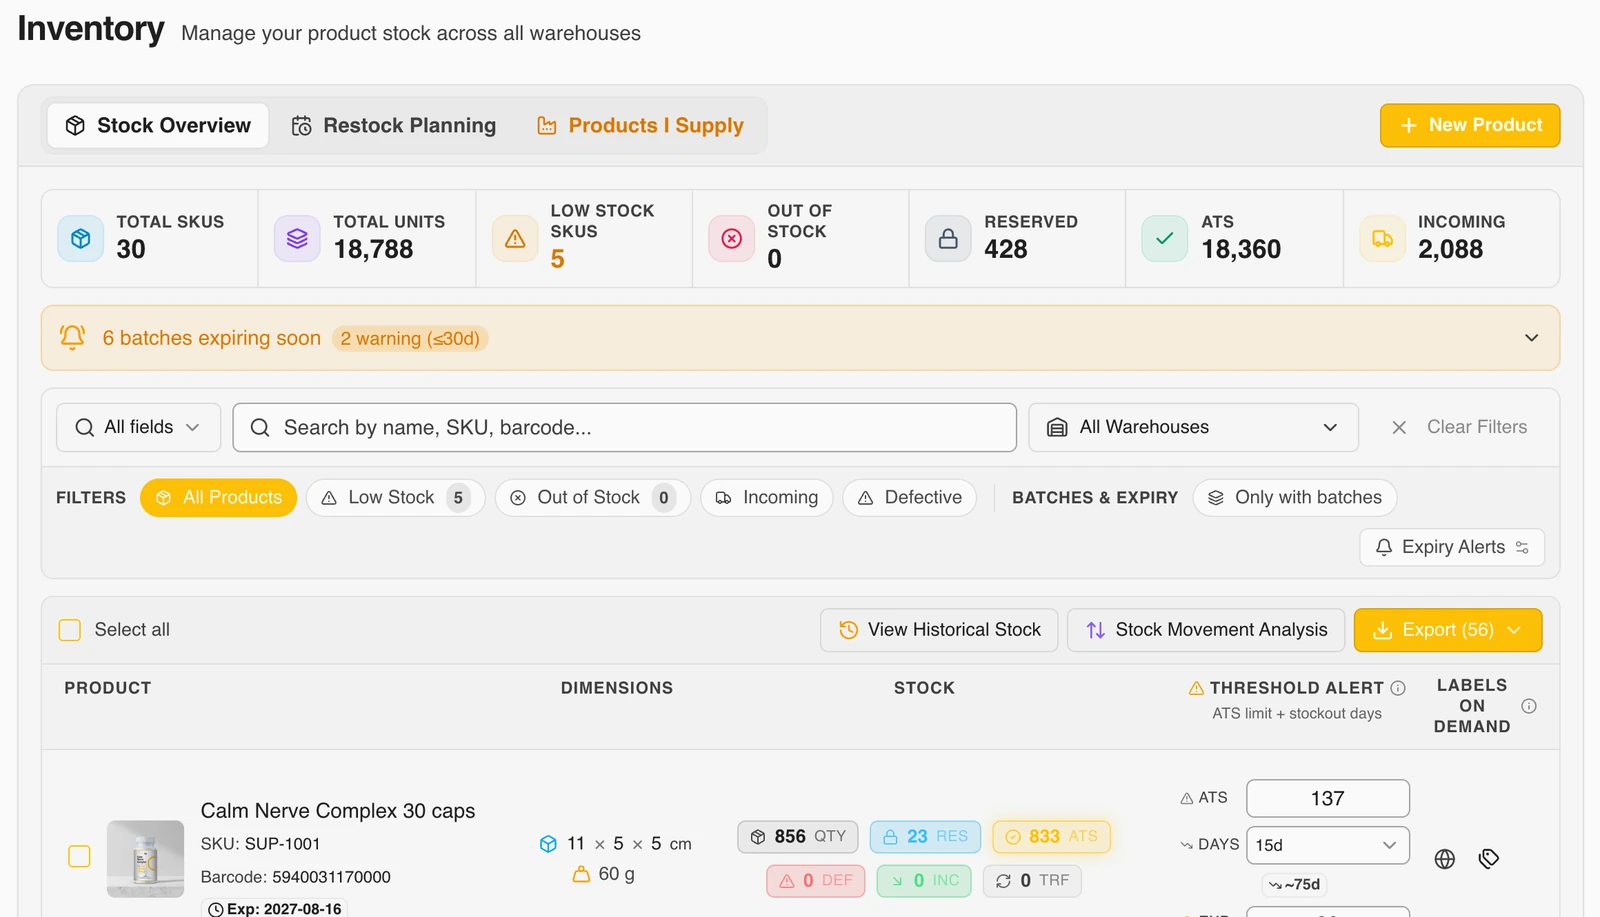This screenshot has height=917, width=1600.
Task: Toggle the Defective filter chip
Action: 910,498
